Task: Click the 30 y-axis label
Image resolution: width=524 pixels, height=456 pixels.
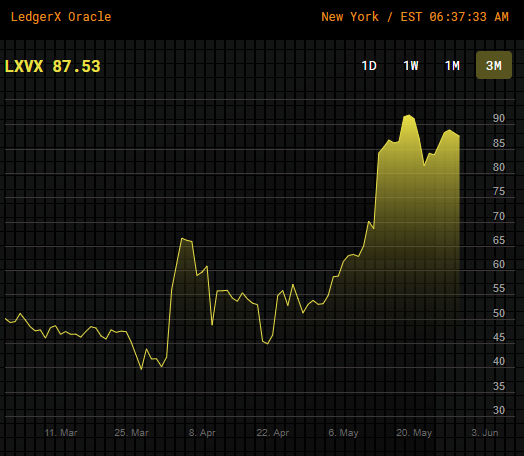Action: tap(499, 410)
